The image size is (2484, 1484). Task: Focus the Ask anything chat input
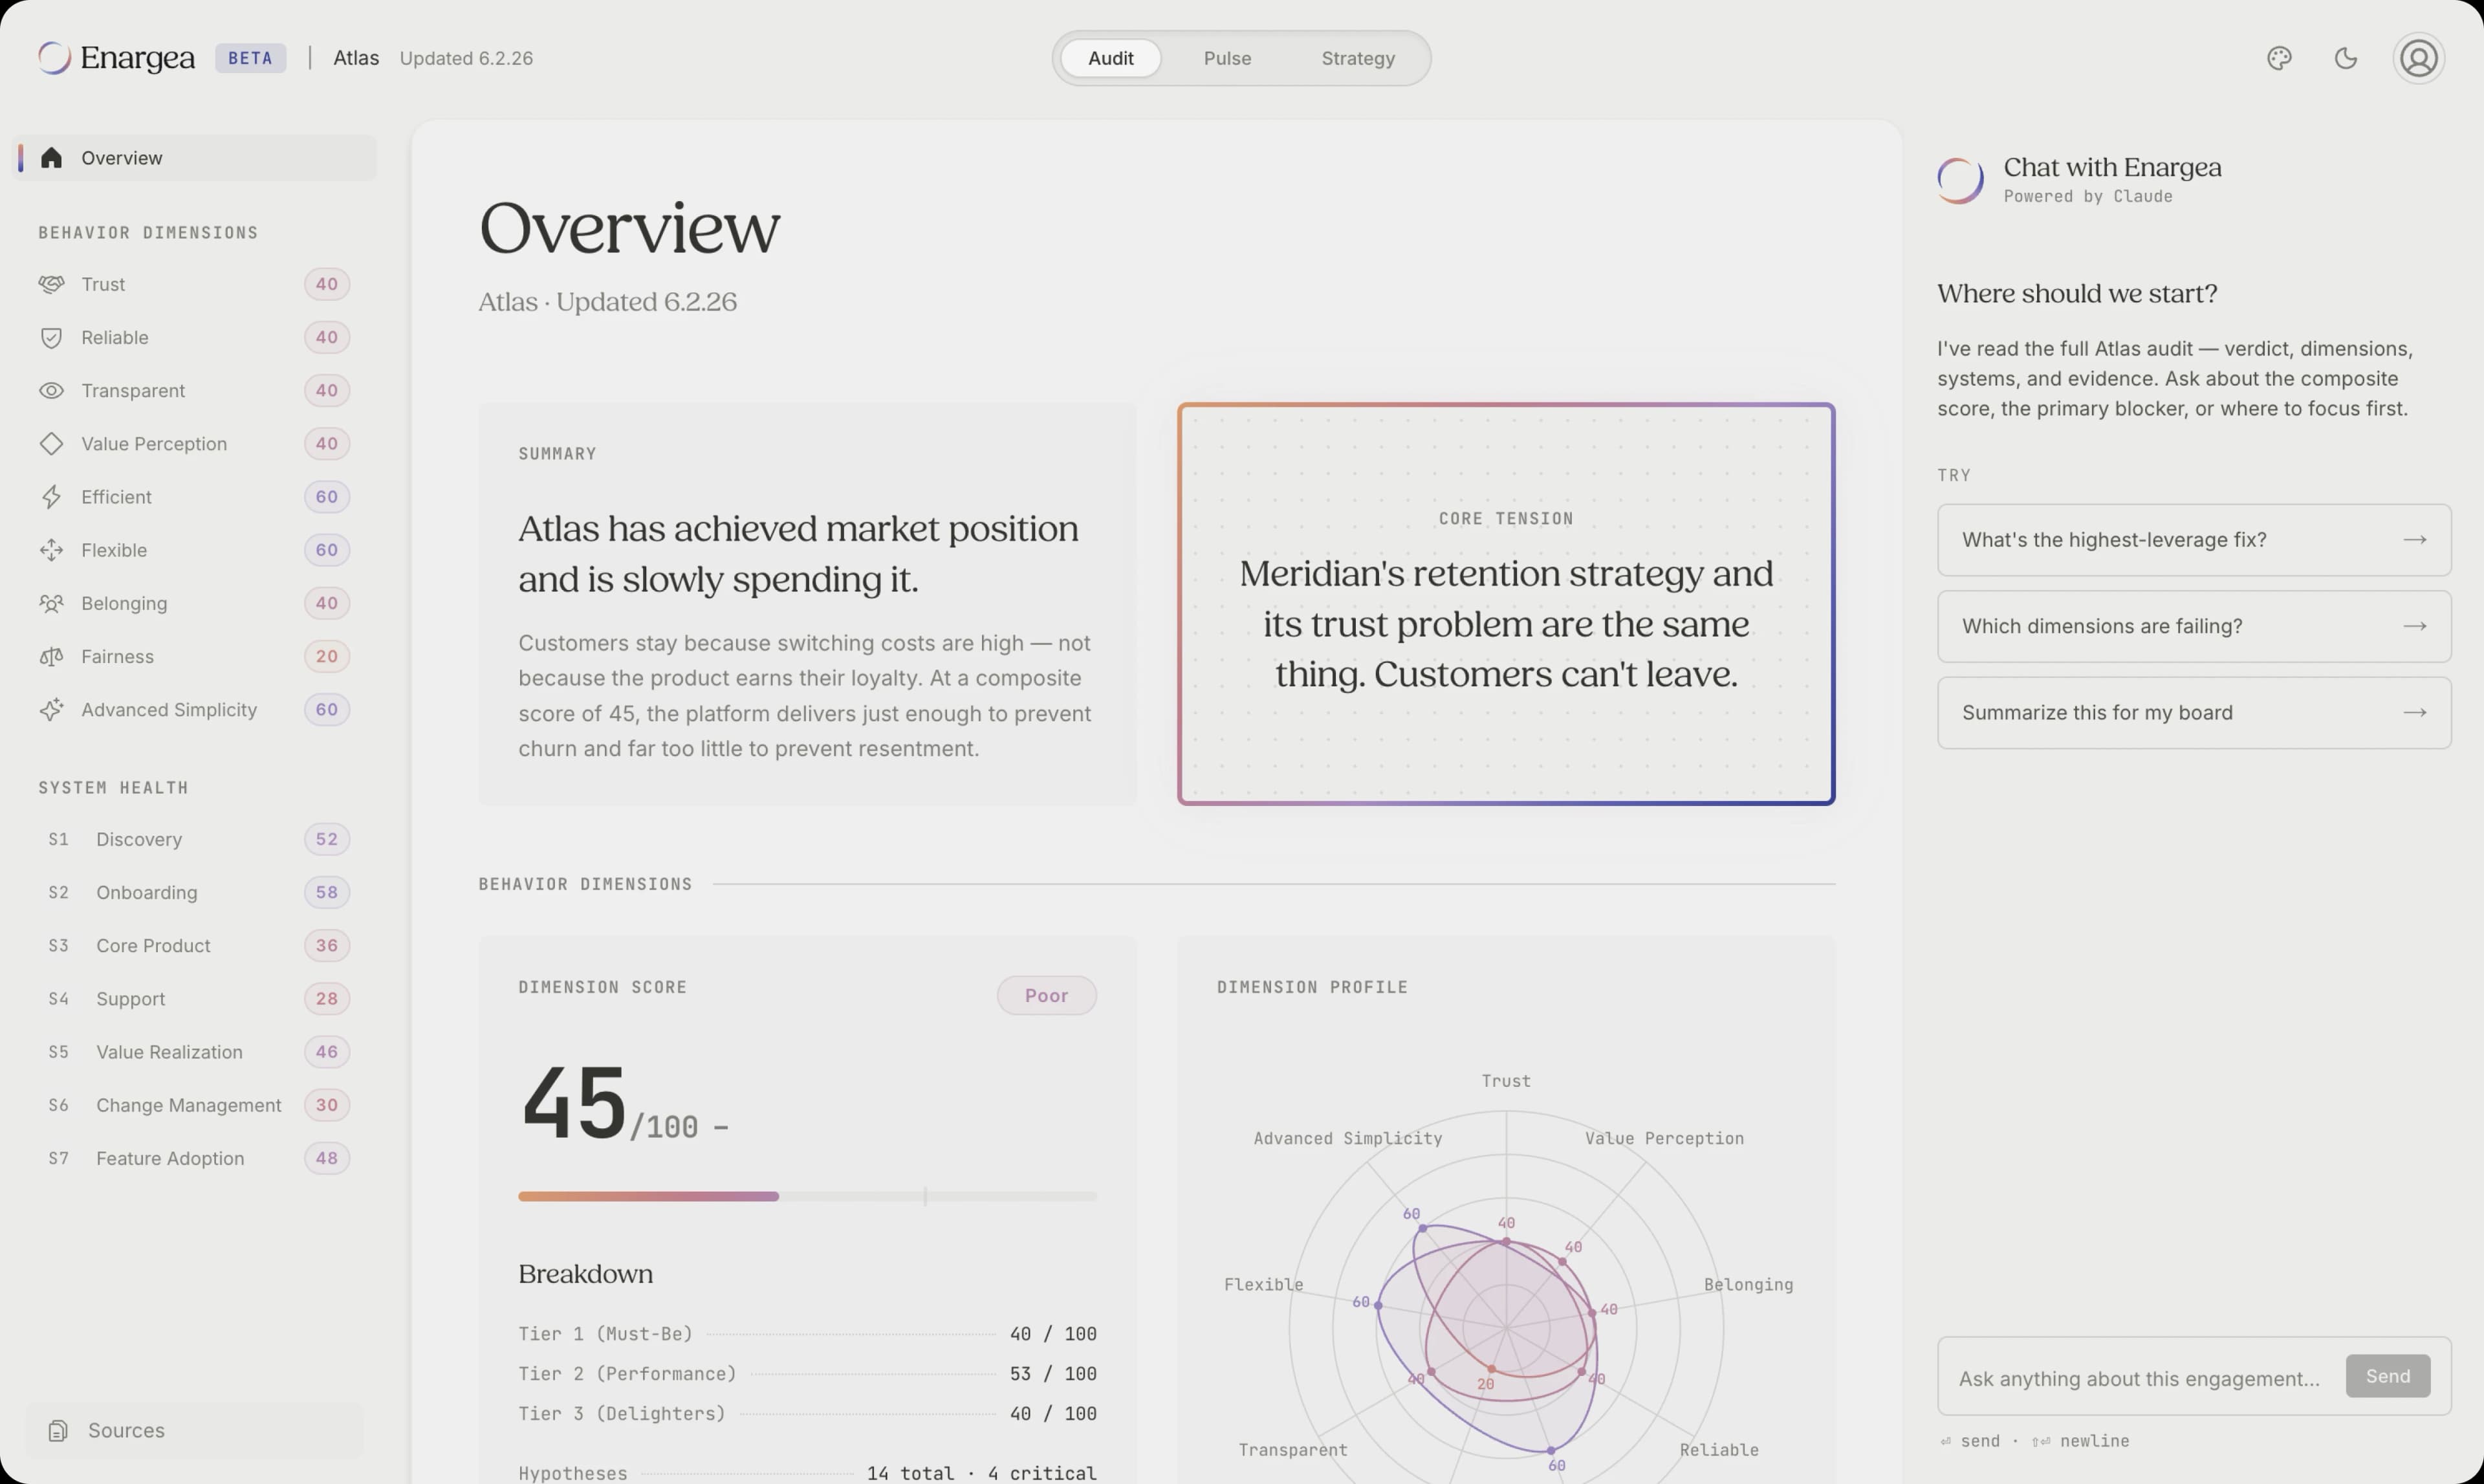coord(2139,1379)
